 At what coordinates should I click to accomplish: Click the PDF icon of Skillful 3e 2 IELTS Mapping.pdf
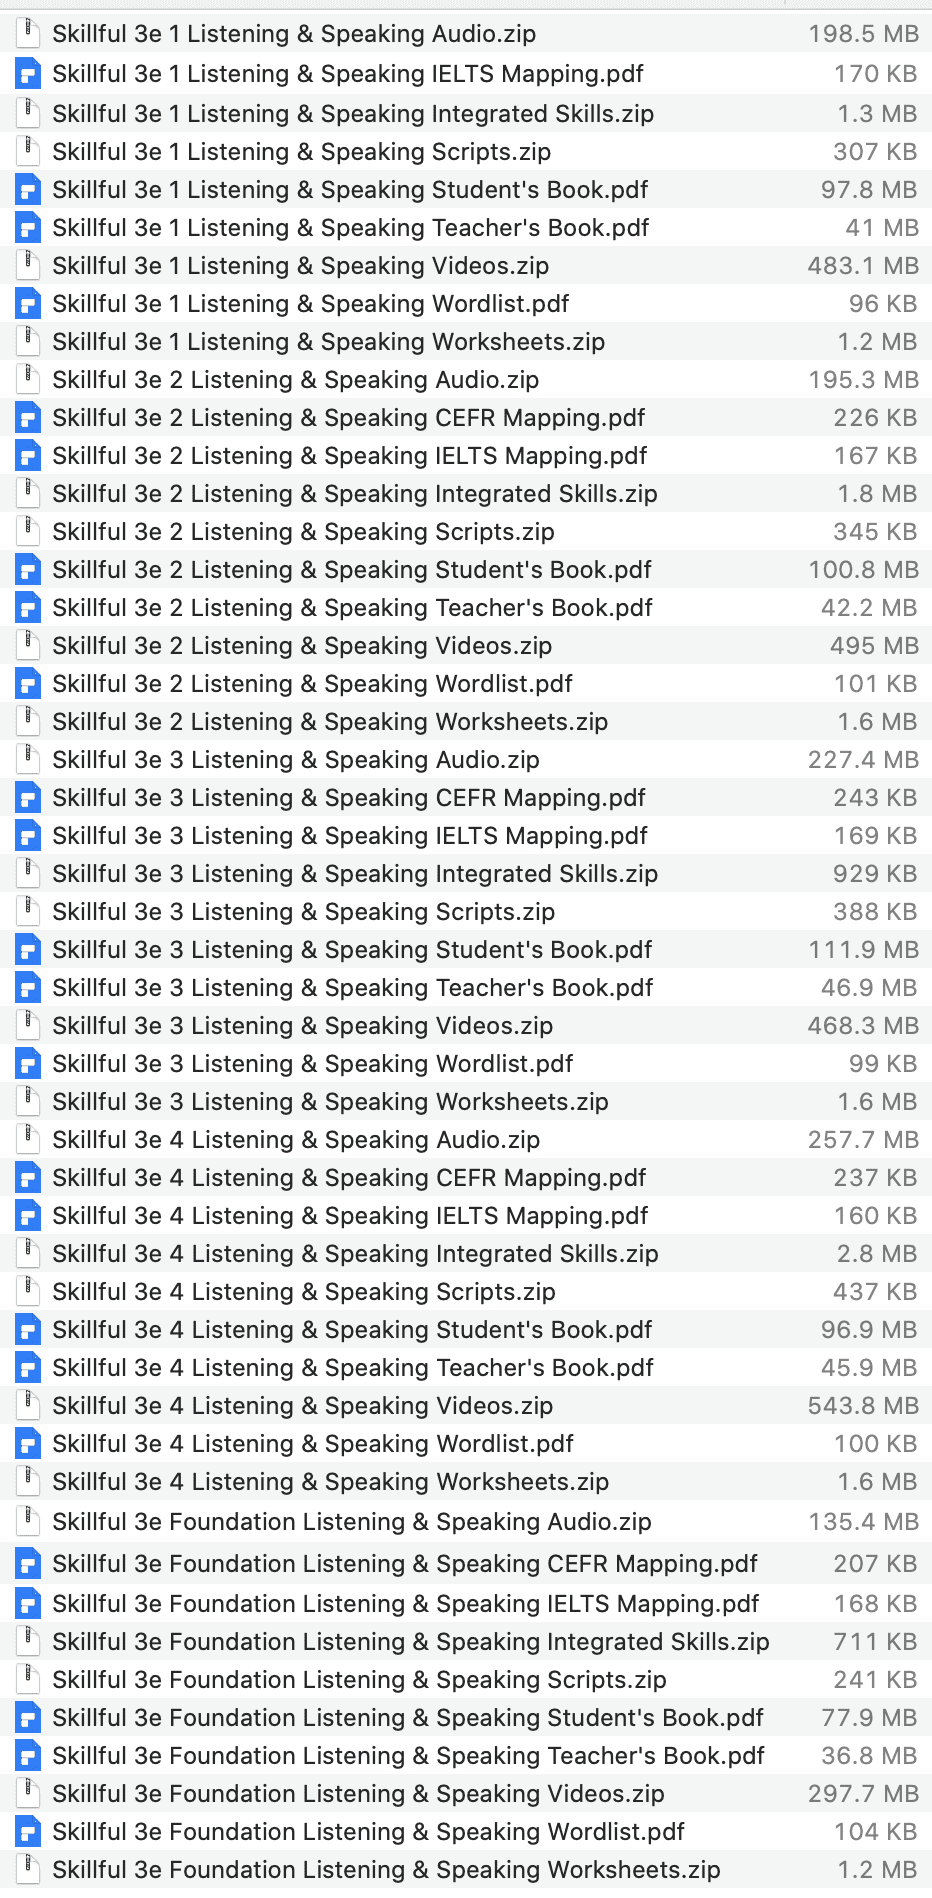(29, 456)
